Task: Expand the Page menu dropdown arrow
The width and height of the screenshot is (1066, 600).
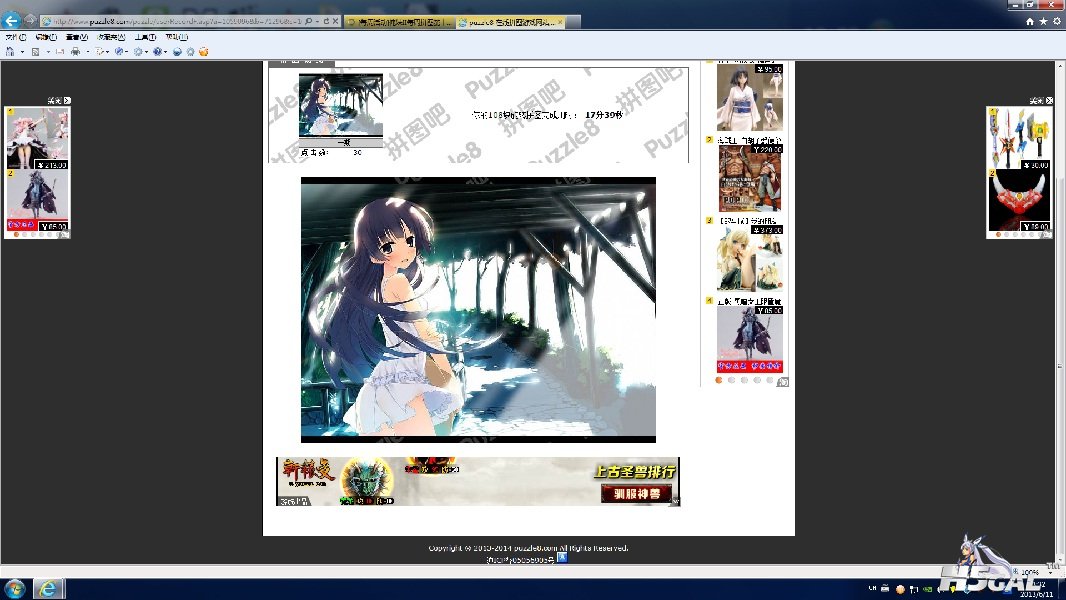Action: [107, 52]
